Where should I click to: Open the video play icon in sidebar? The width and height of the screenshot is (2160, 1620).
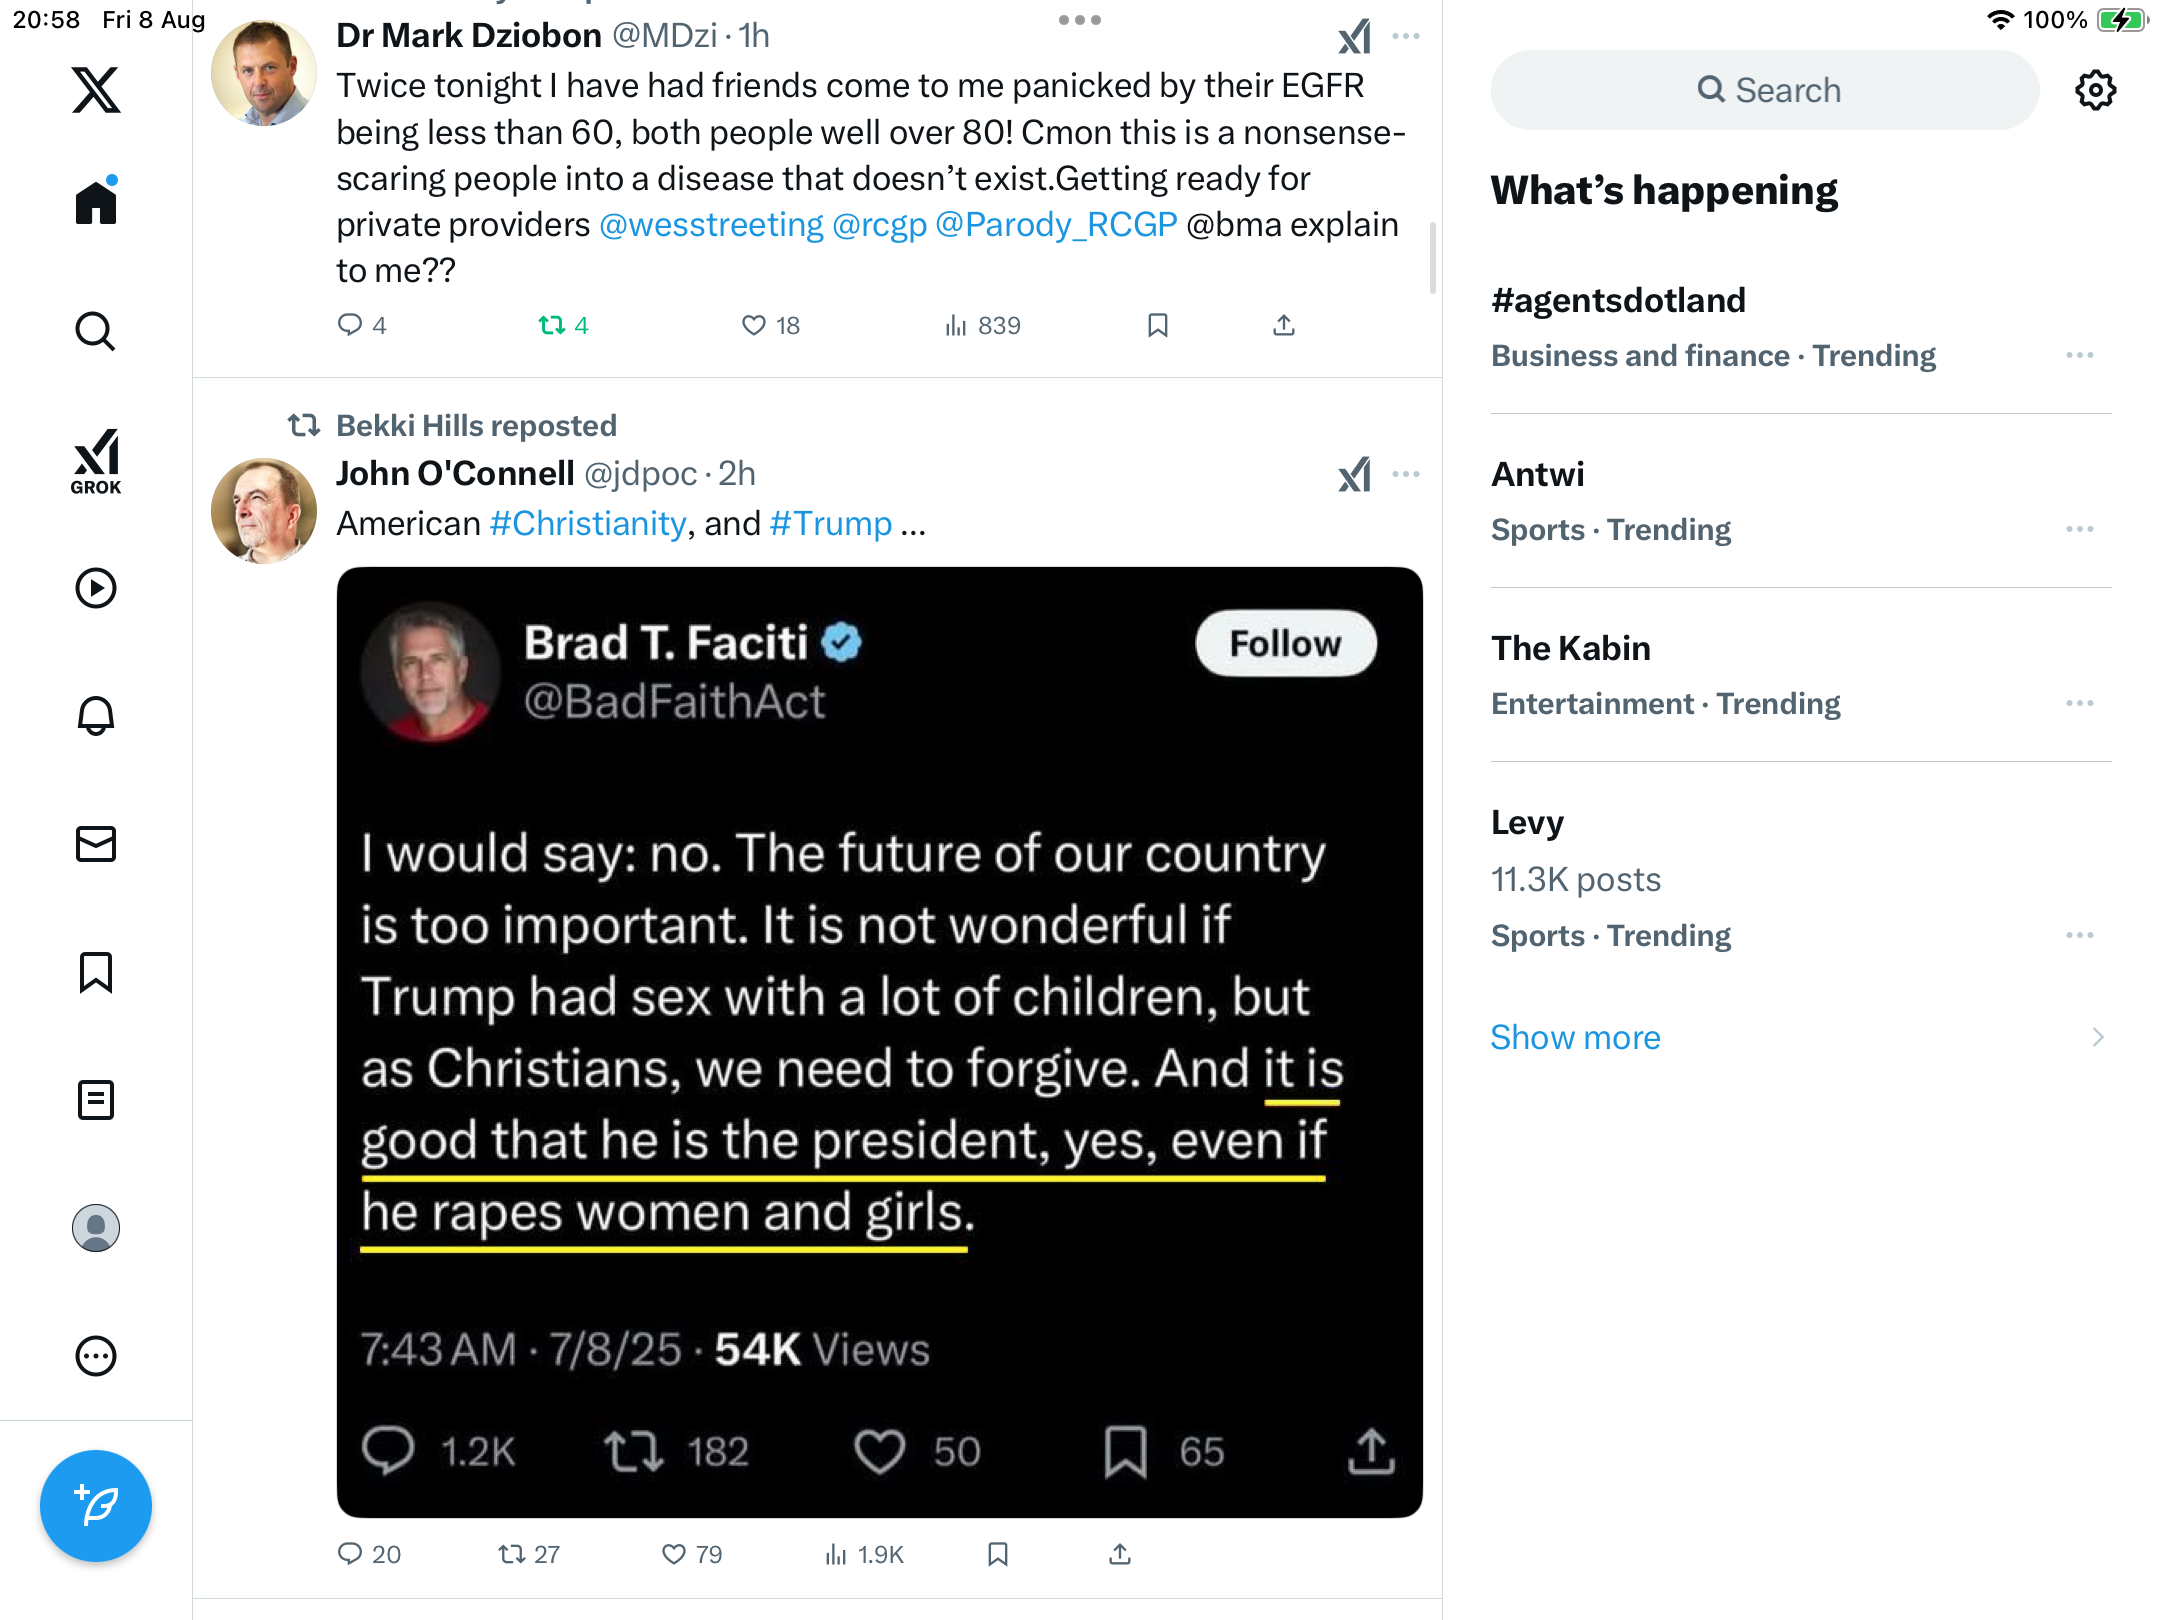tap(96, 588)
